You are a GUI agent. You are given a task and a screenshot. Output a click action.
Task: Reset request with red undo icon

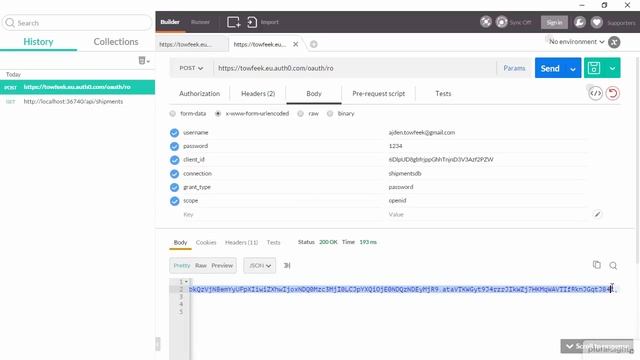pyautogui.click(x=613, y=93)
